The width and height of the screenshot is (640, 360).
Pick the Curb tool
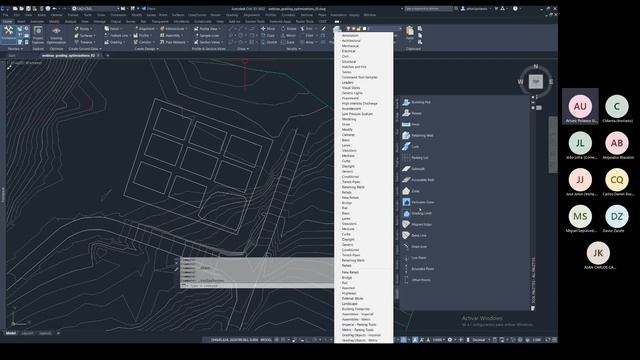(x=411, y=147)
